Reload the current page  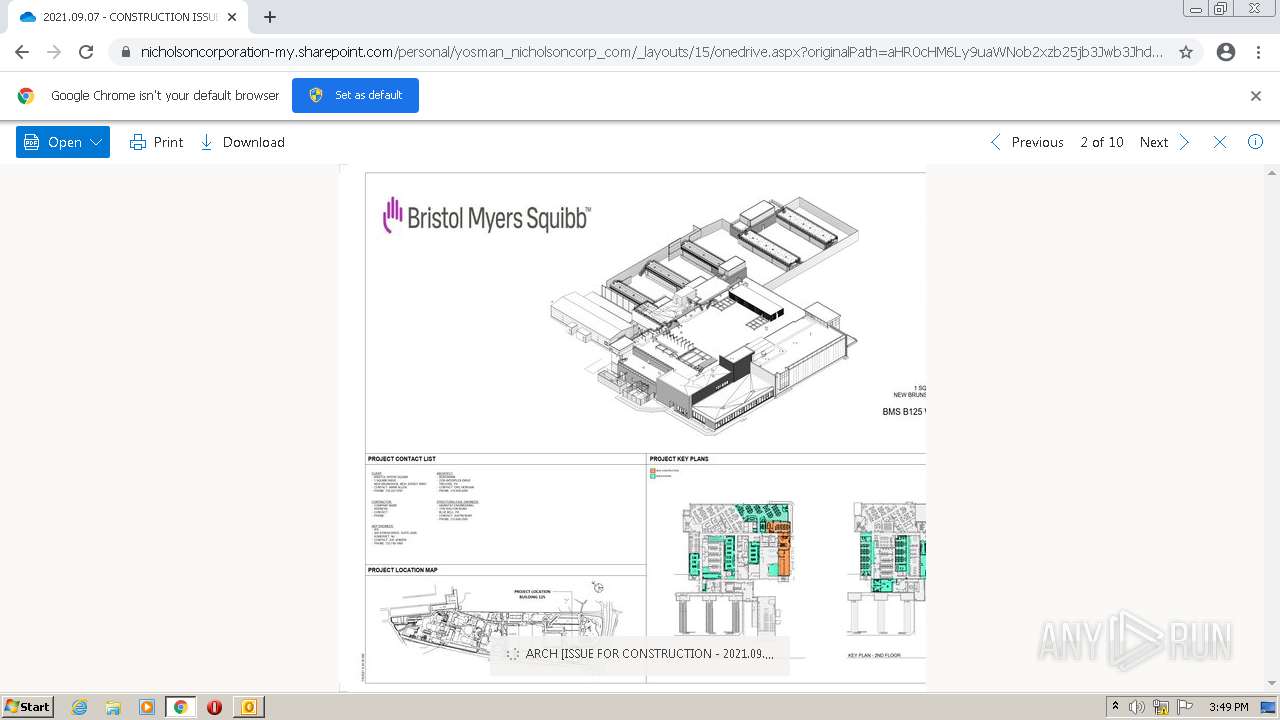coord(86,52)
